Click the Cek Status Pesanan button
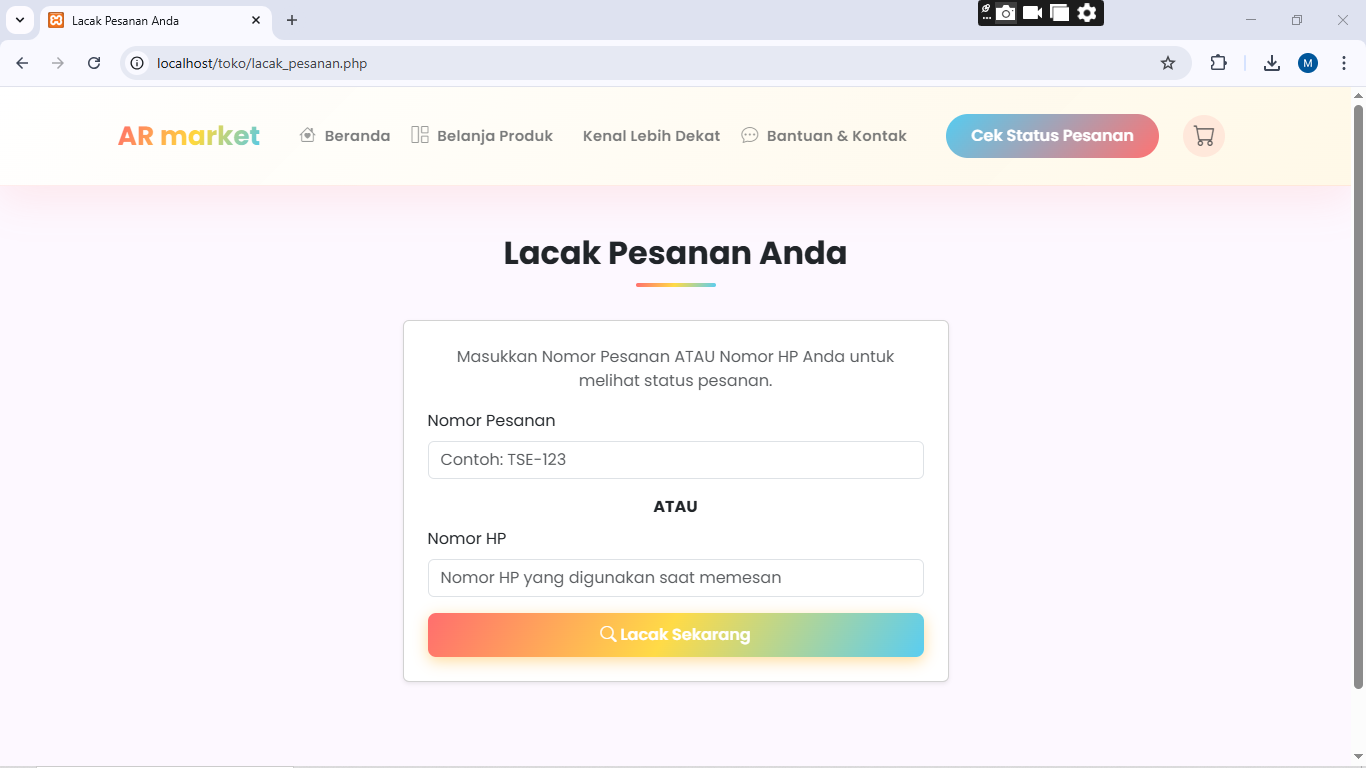 [x=1052, y=136]
